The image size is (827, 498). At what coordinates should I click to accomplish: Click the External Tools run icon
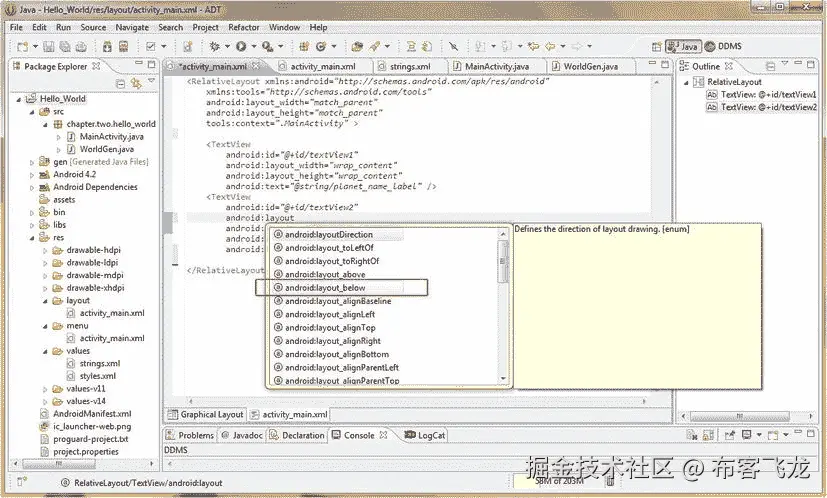[267, 46]
